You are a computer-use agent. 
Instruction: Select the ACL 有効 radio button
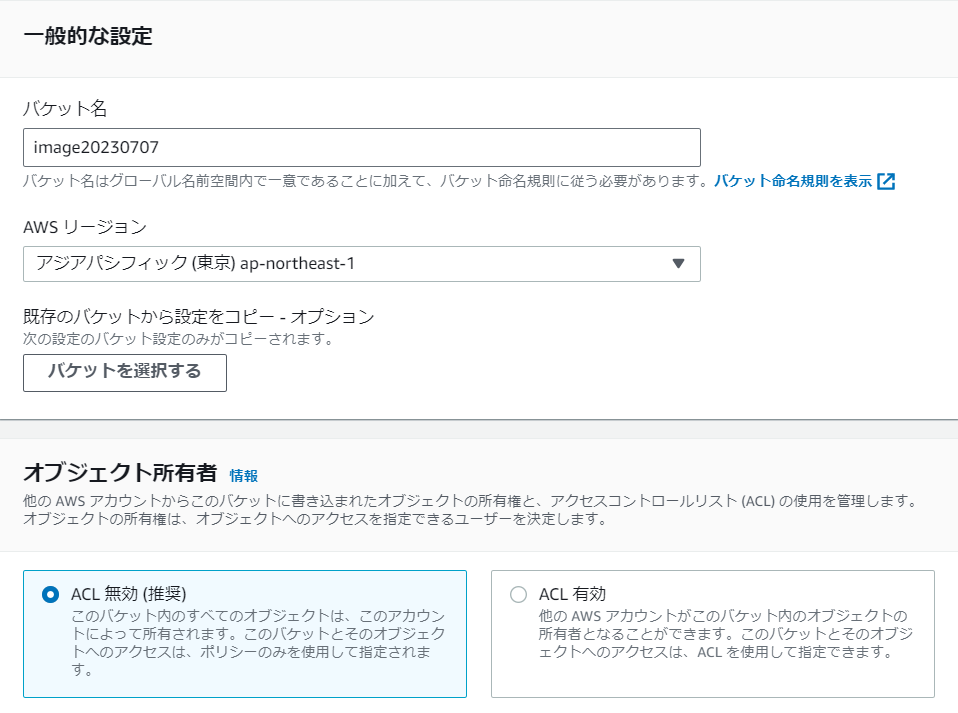pos(518,594)
